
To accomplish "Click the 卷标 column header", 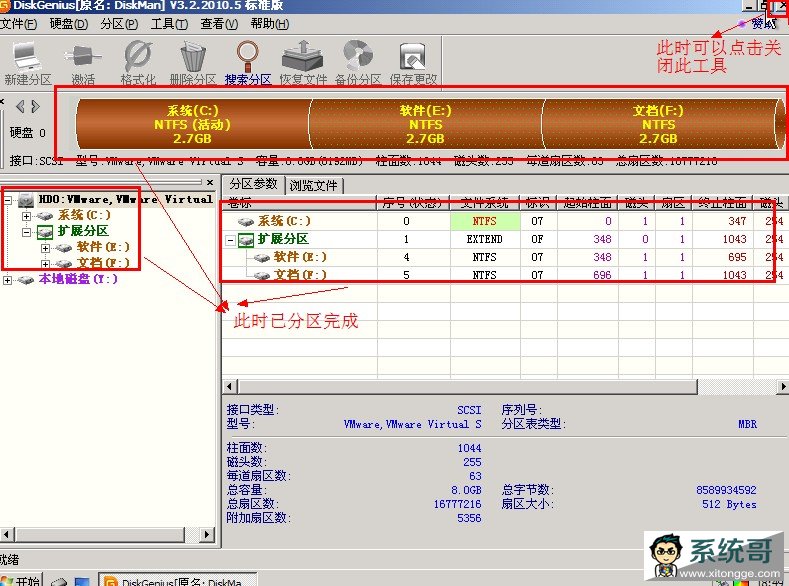I will click(300, 203).
